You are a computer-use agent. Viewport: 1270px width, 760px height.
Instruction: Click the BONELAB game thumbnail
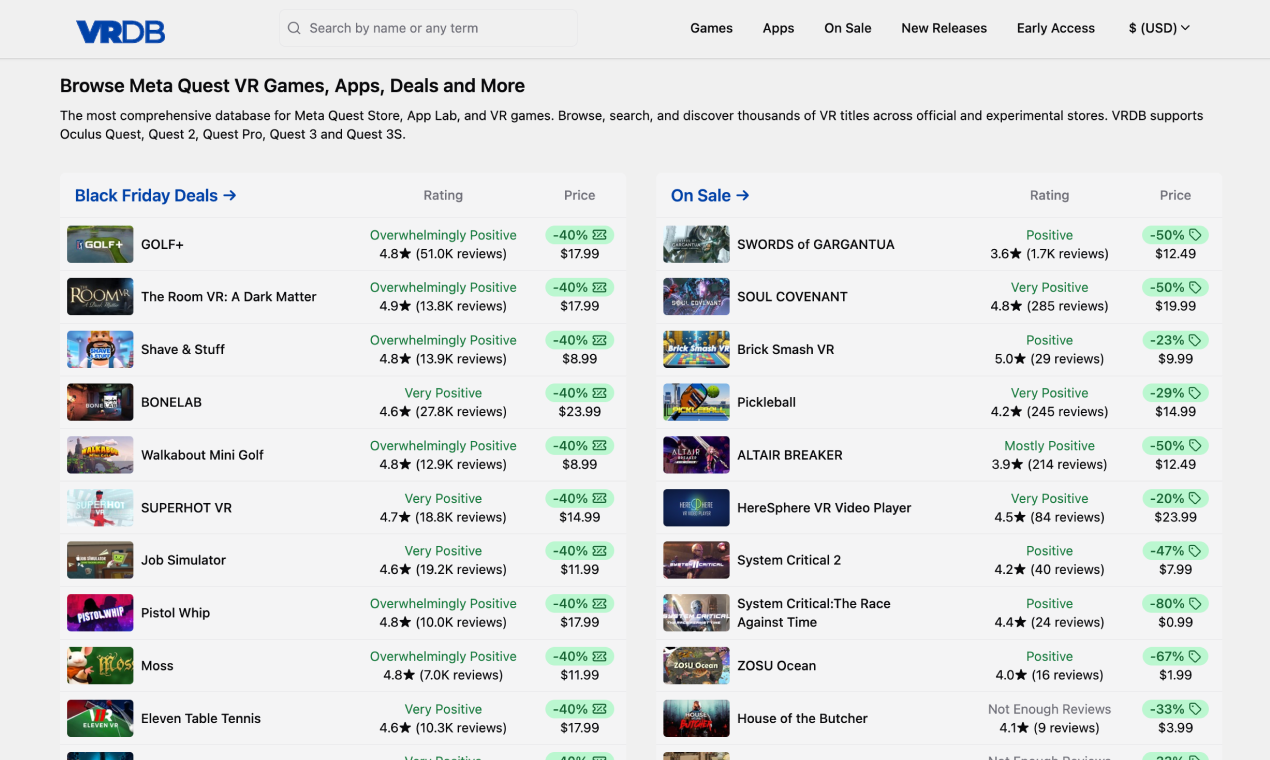point(100,402)
